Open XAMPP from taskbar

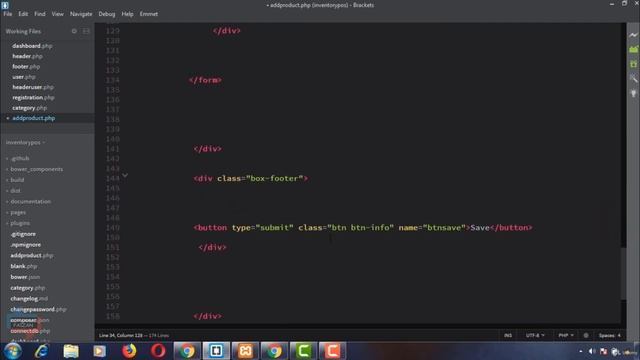[x=245, y=351]
